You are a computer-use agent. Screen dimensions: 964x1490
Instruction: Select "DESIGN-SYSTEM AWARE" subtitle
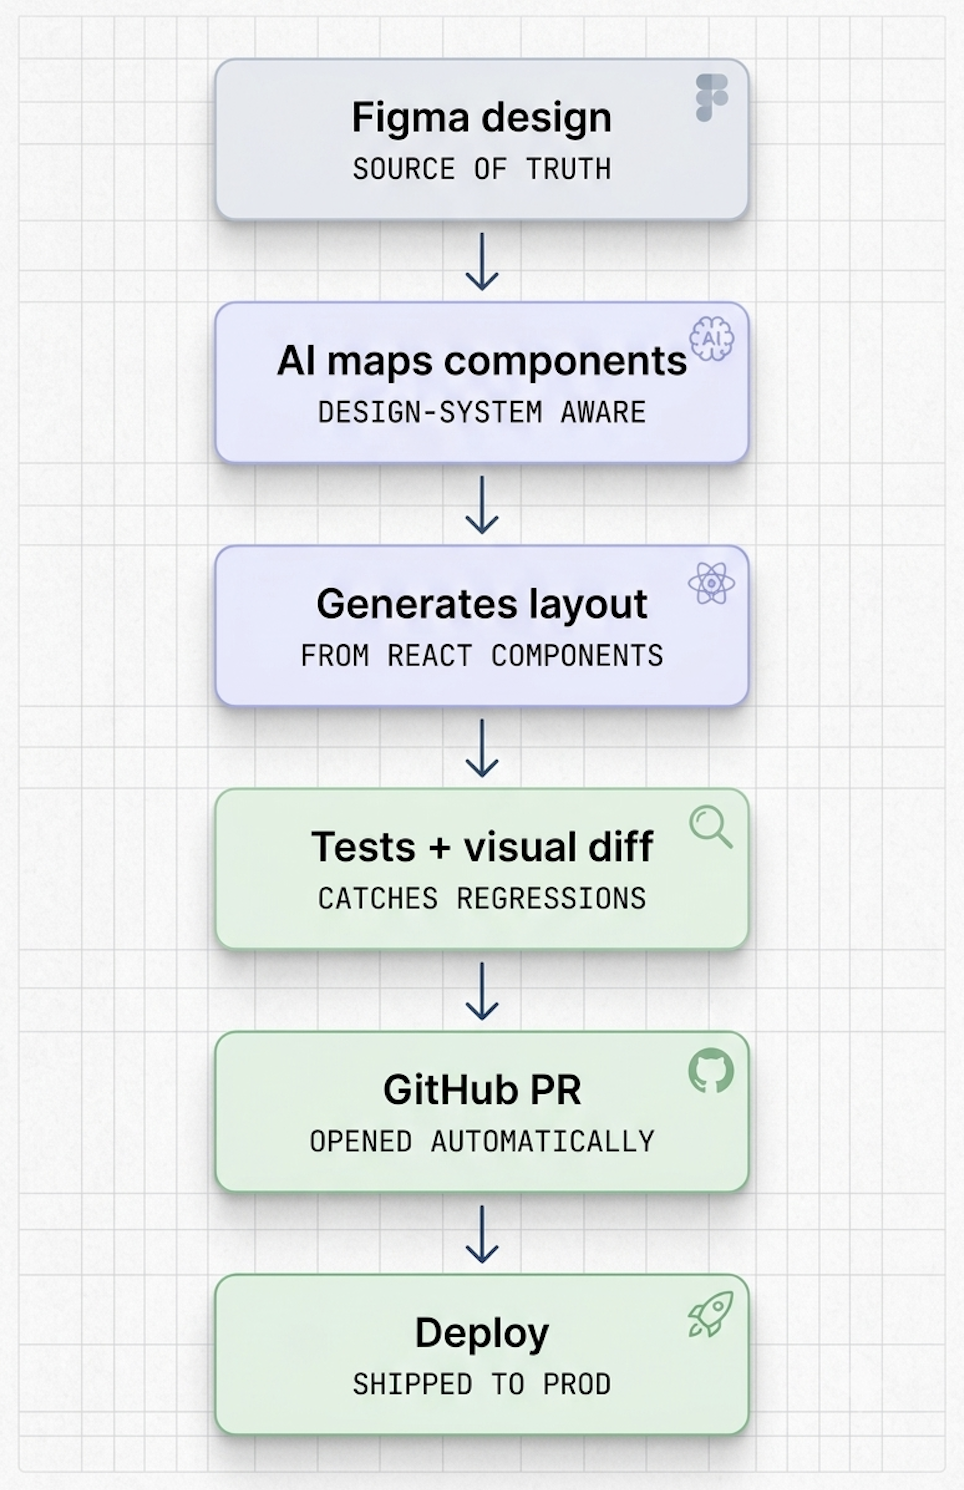pos(481,412)
